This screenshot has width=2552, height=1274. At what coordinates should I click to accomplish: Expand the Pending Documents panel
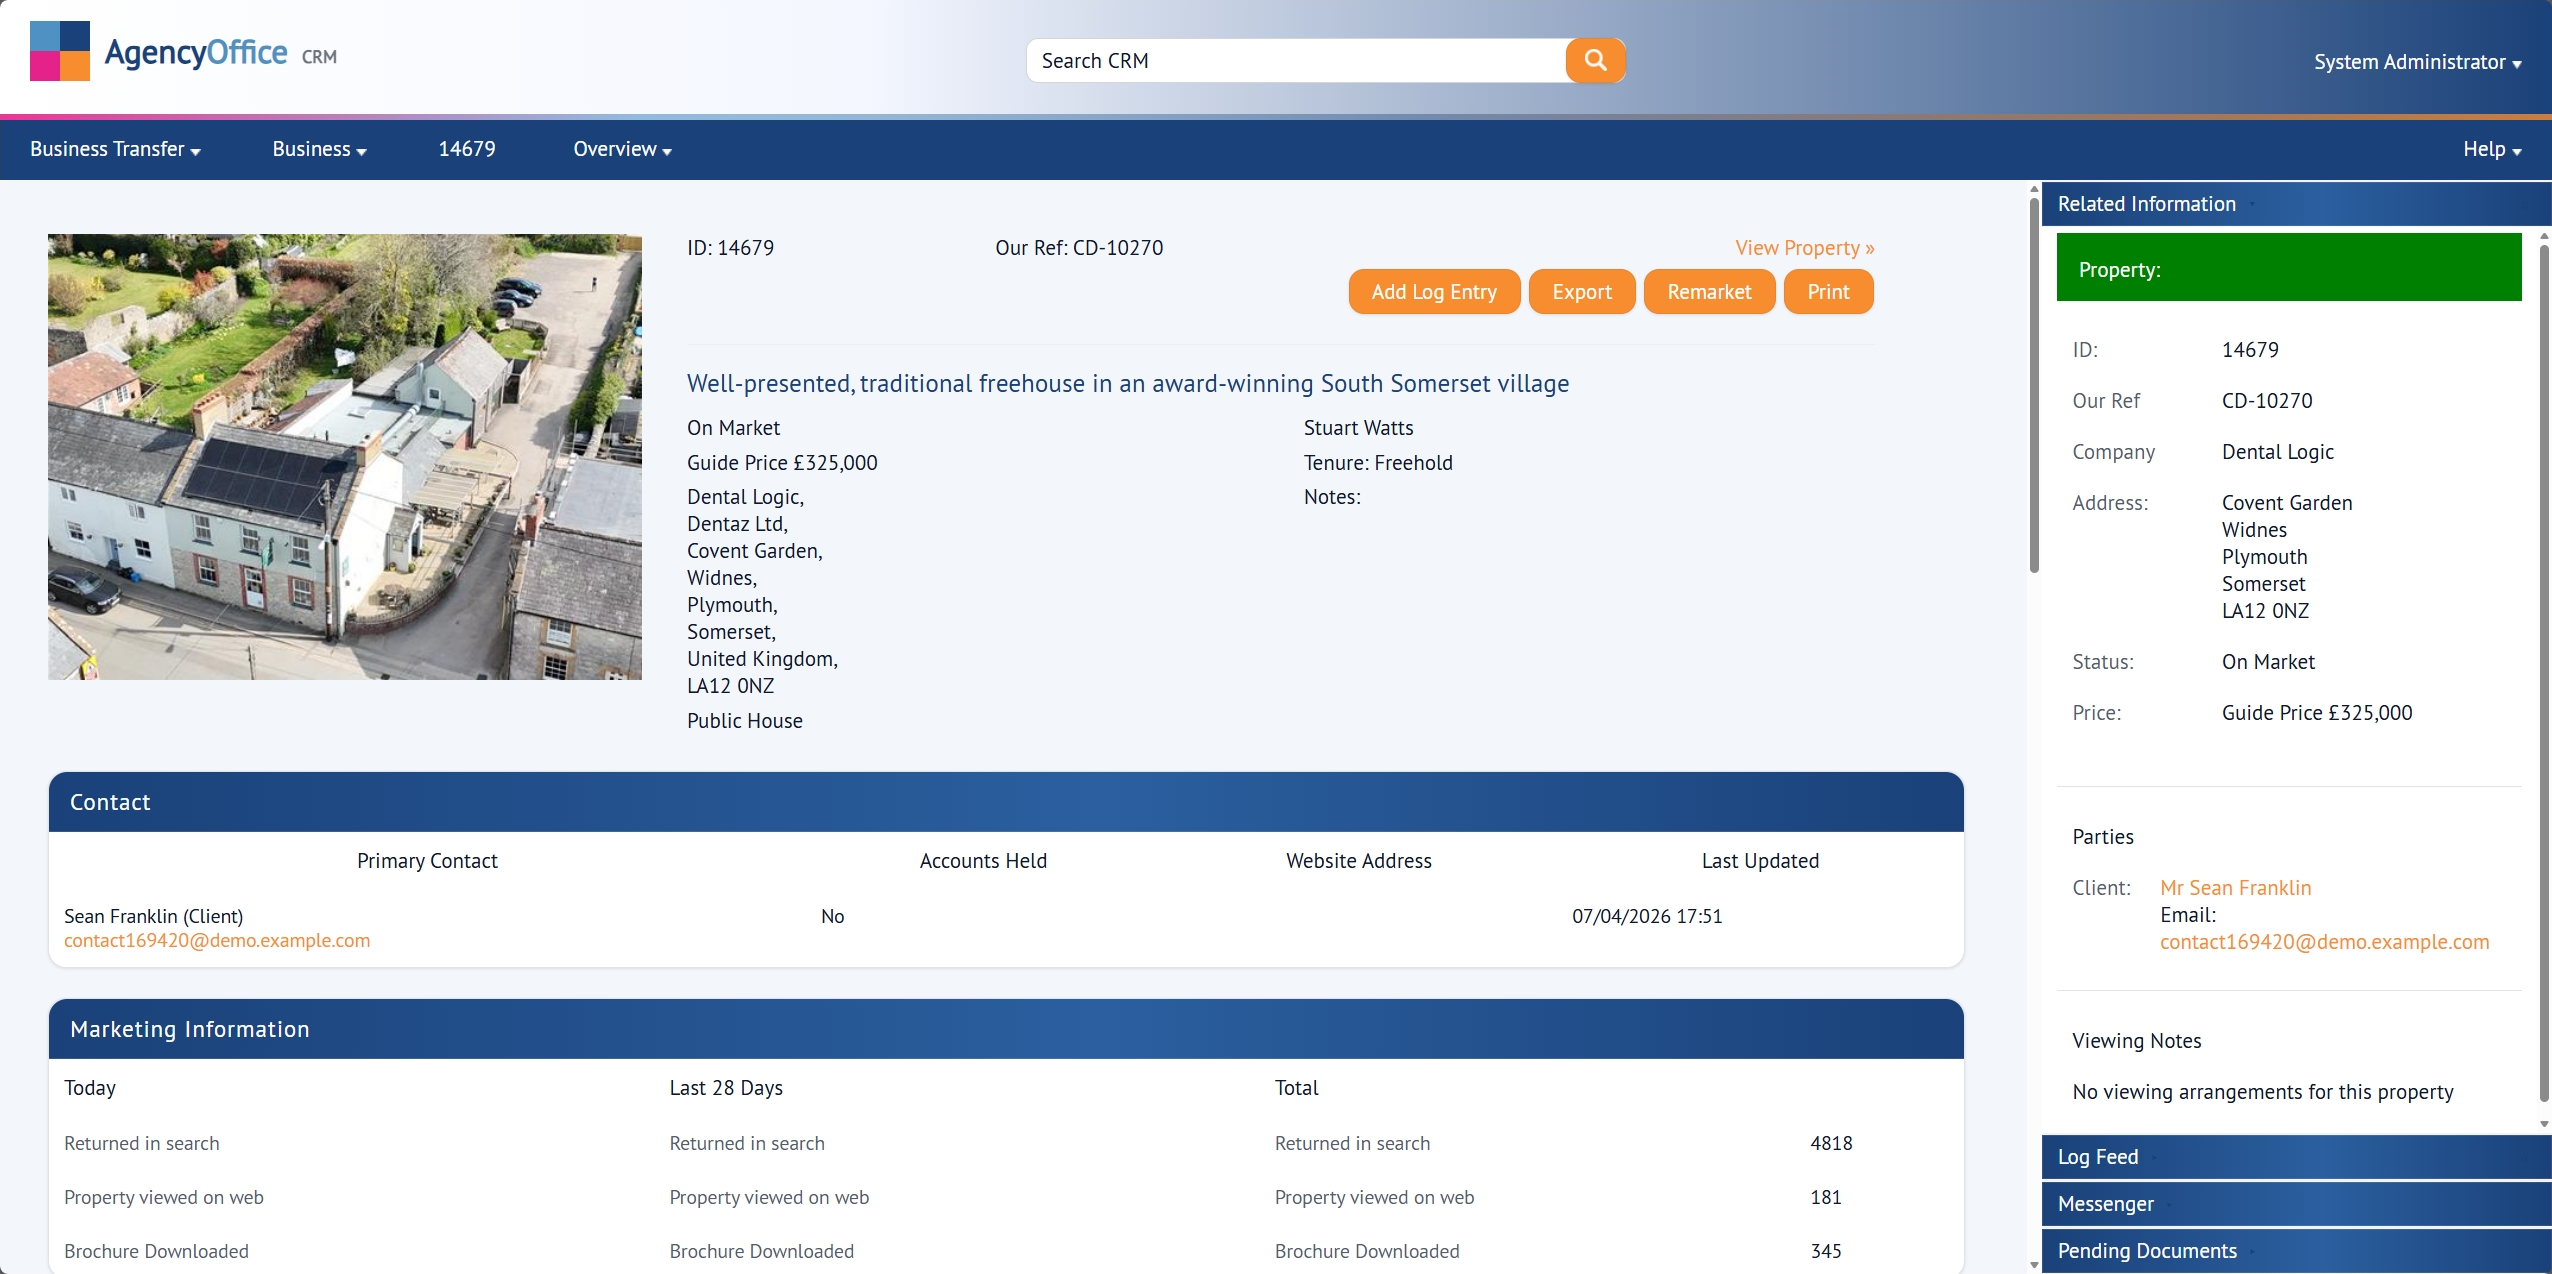tap(2146, 1251)
